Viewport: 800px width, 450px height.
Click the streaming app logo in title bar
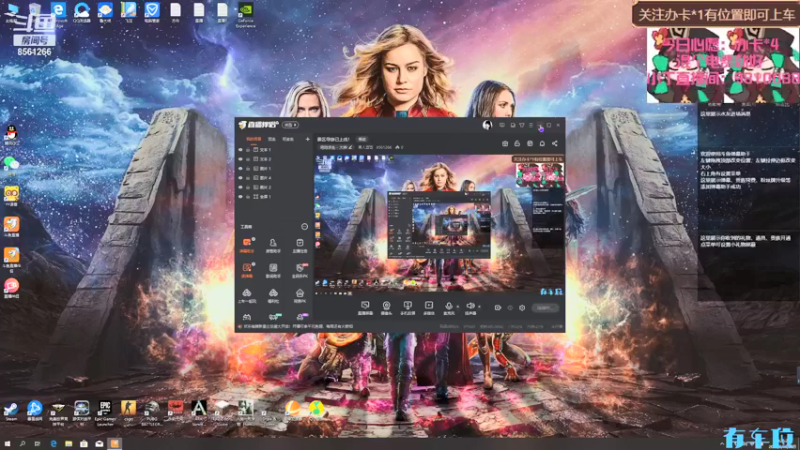[259, 124]
